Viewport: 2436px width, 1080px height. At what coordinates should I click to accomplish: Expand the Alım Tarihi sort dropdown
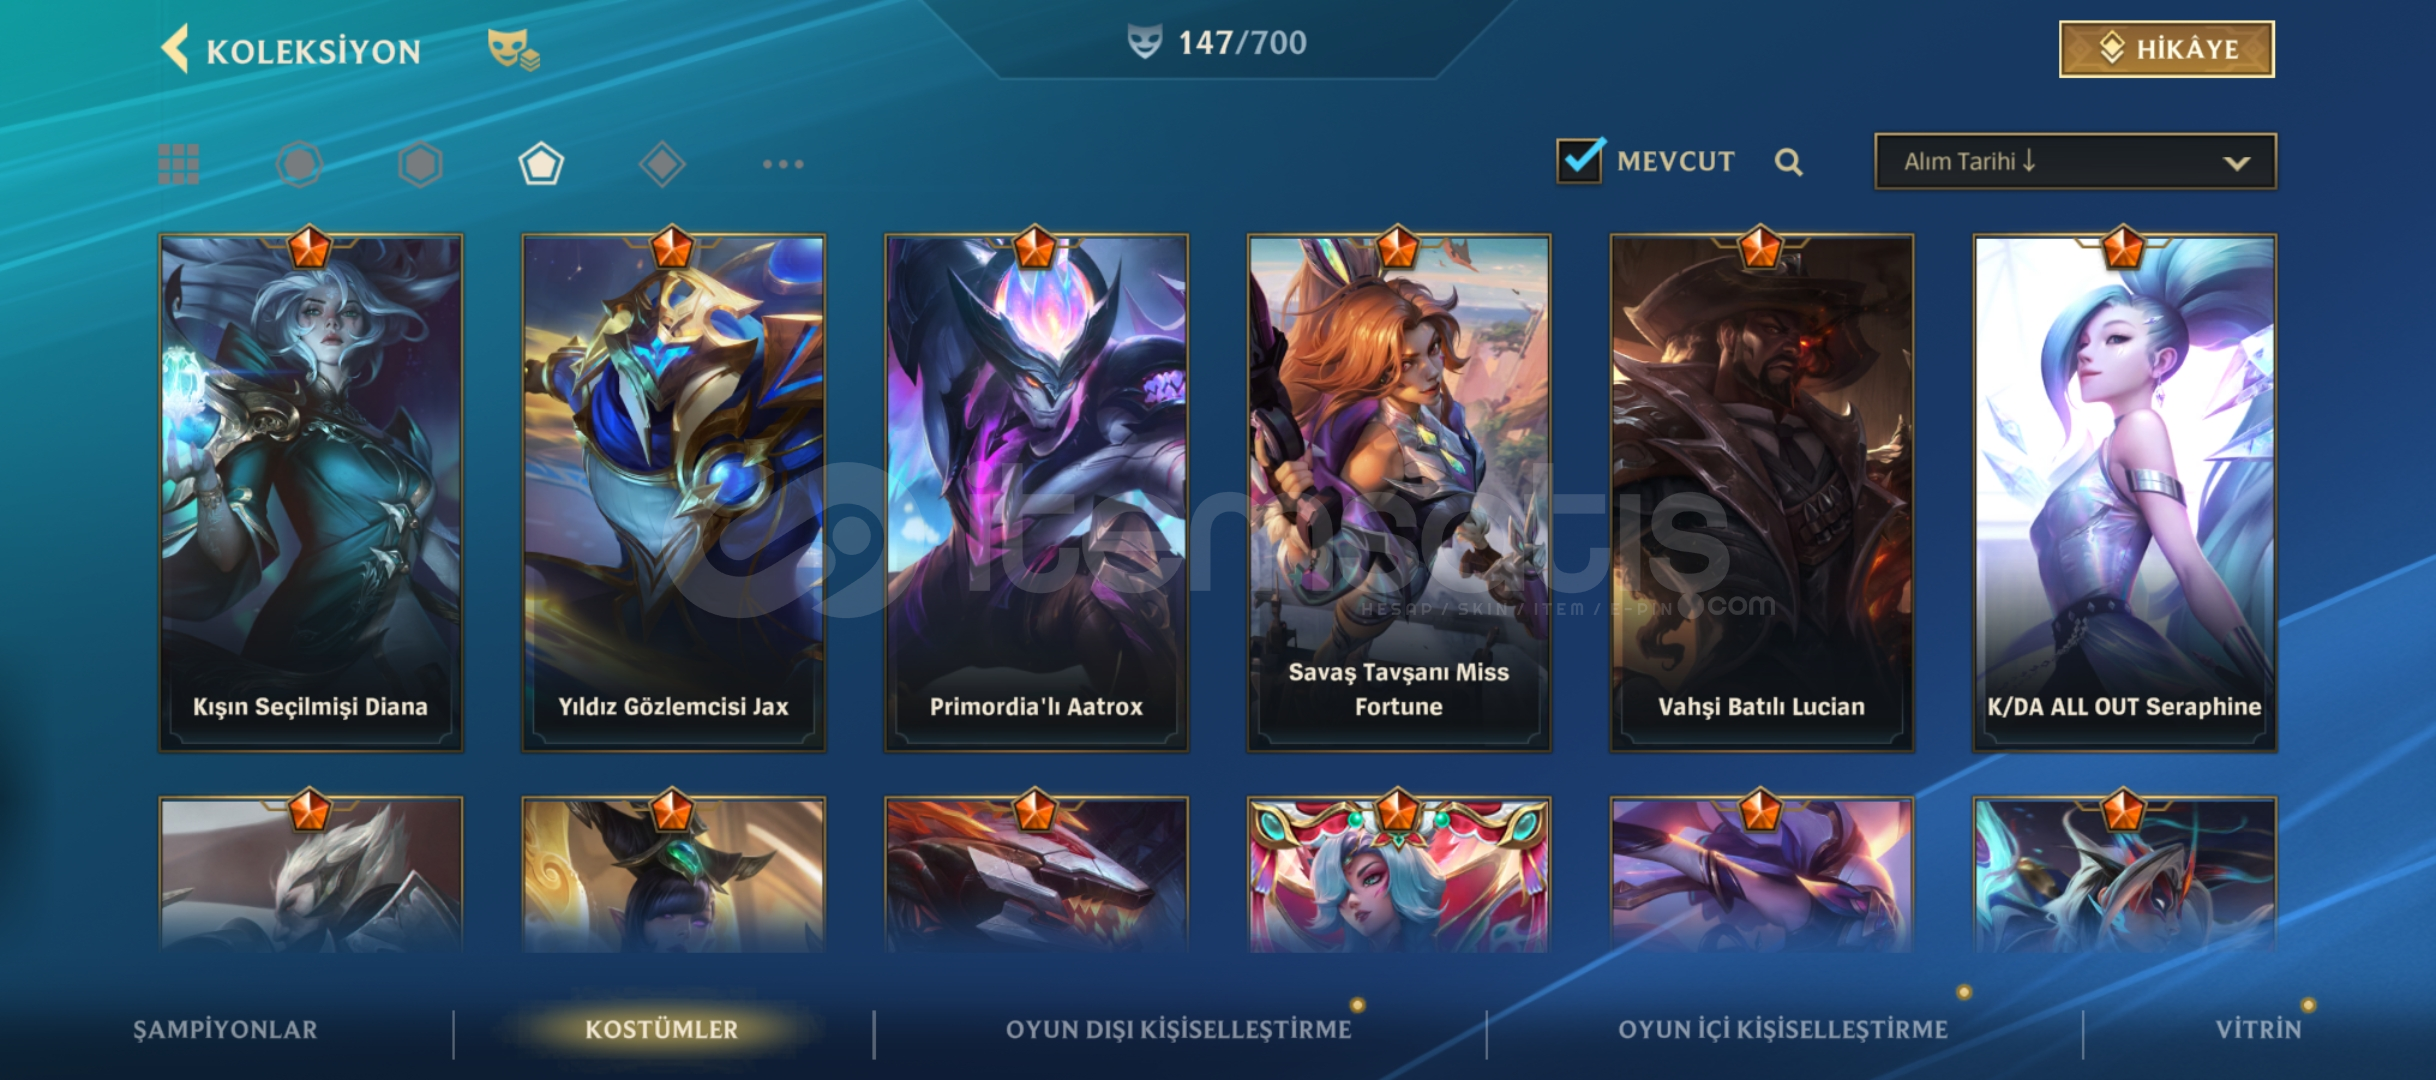coord(2076,161)
